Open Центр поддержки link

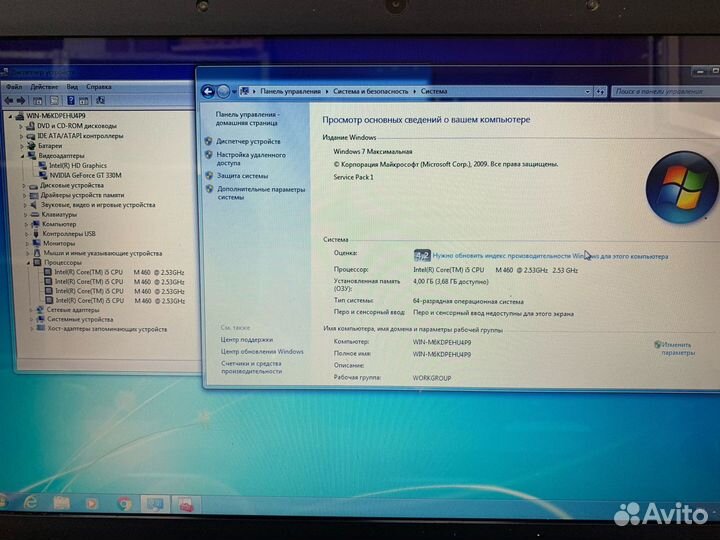[x=247, y=340]
